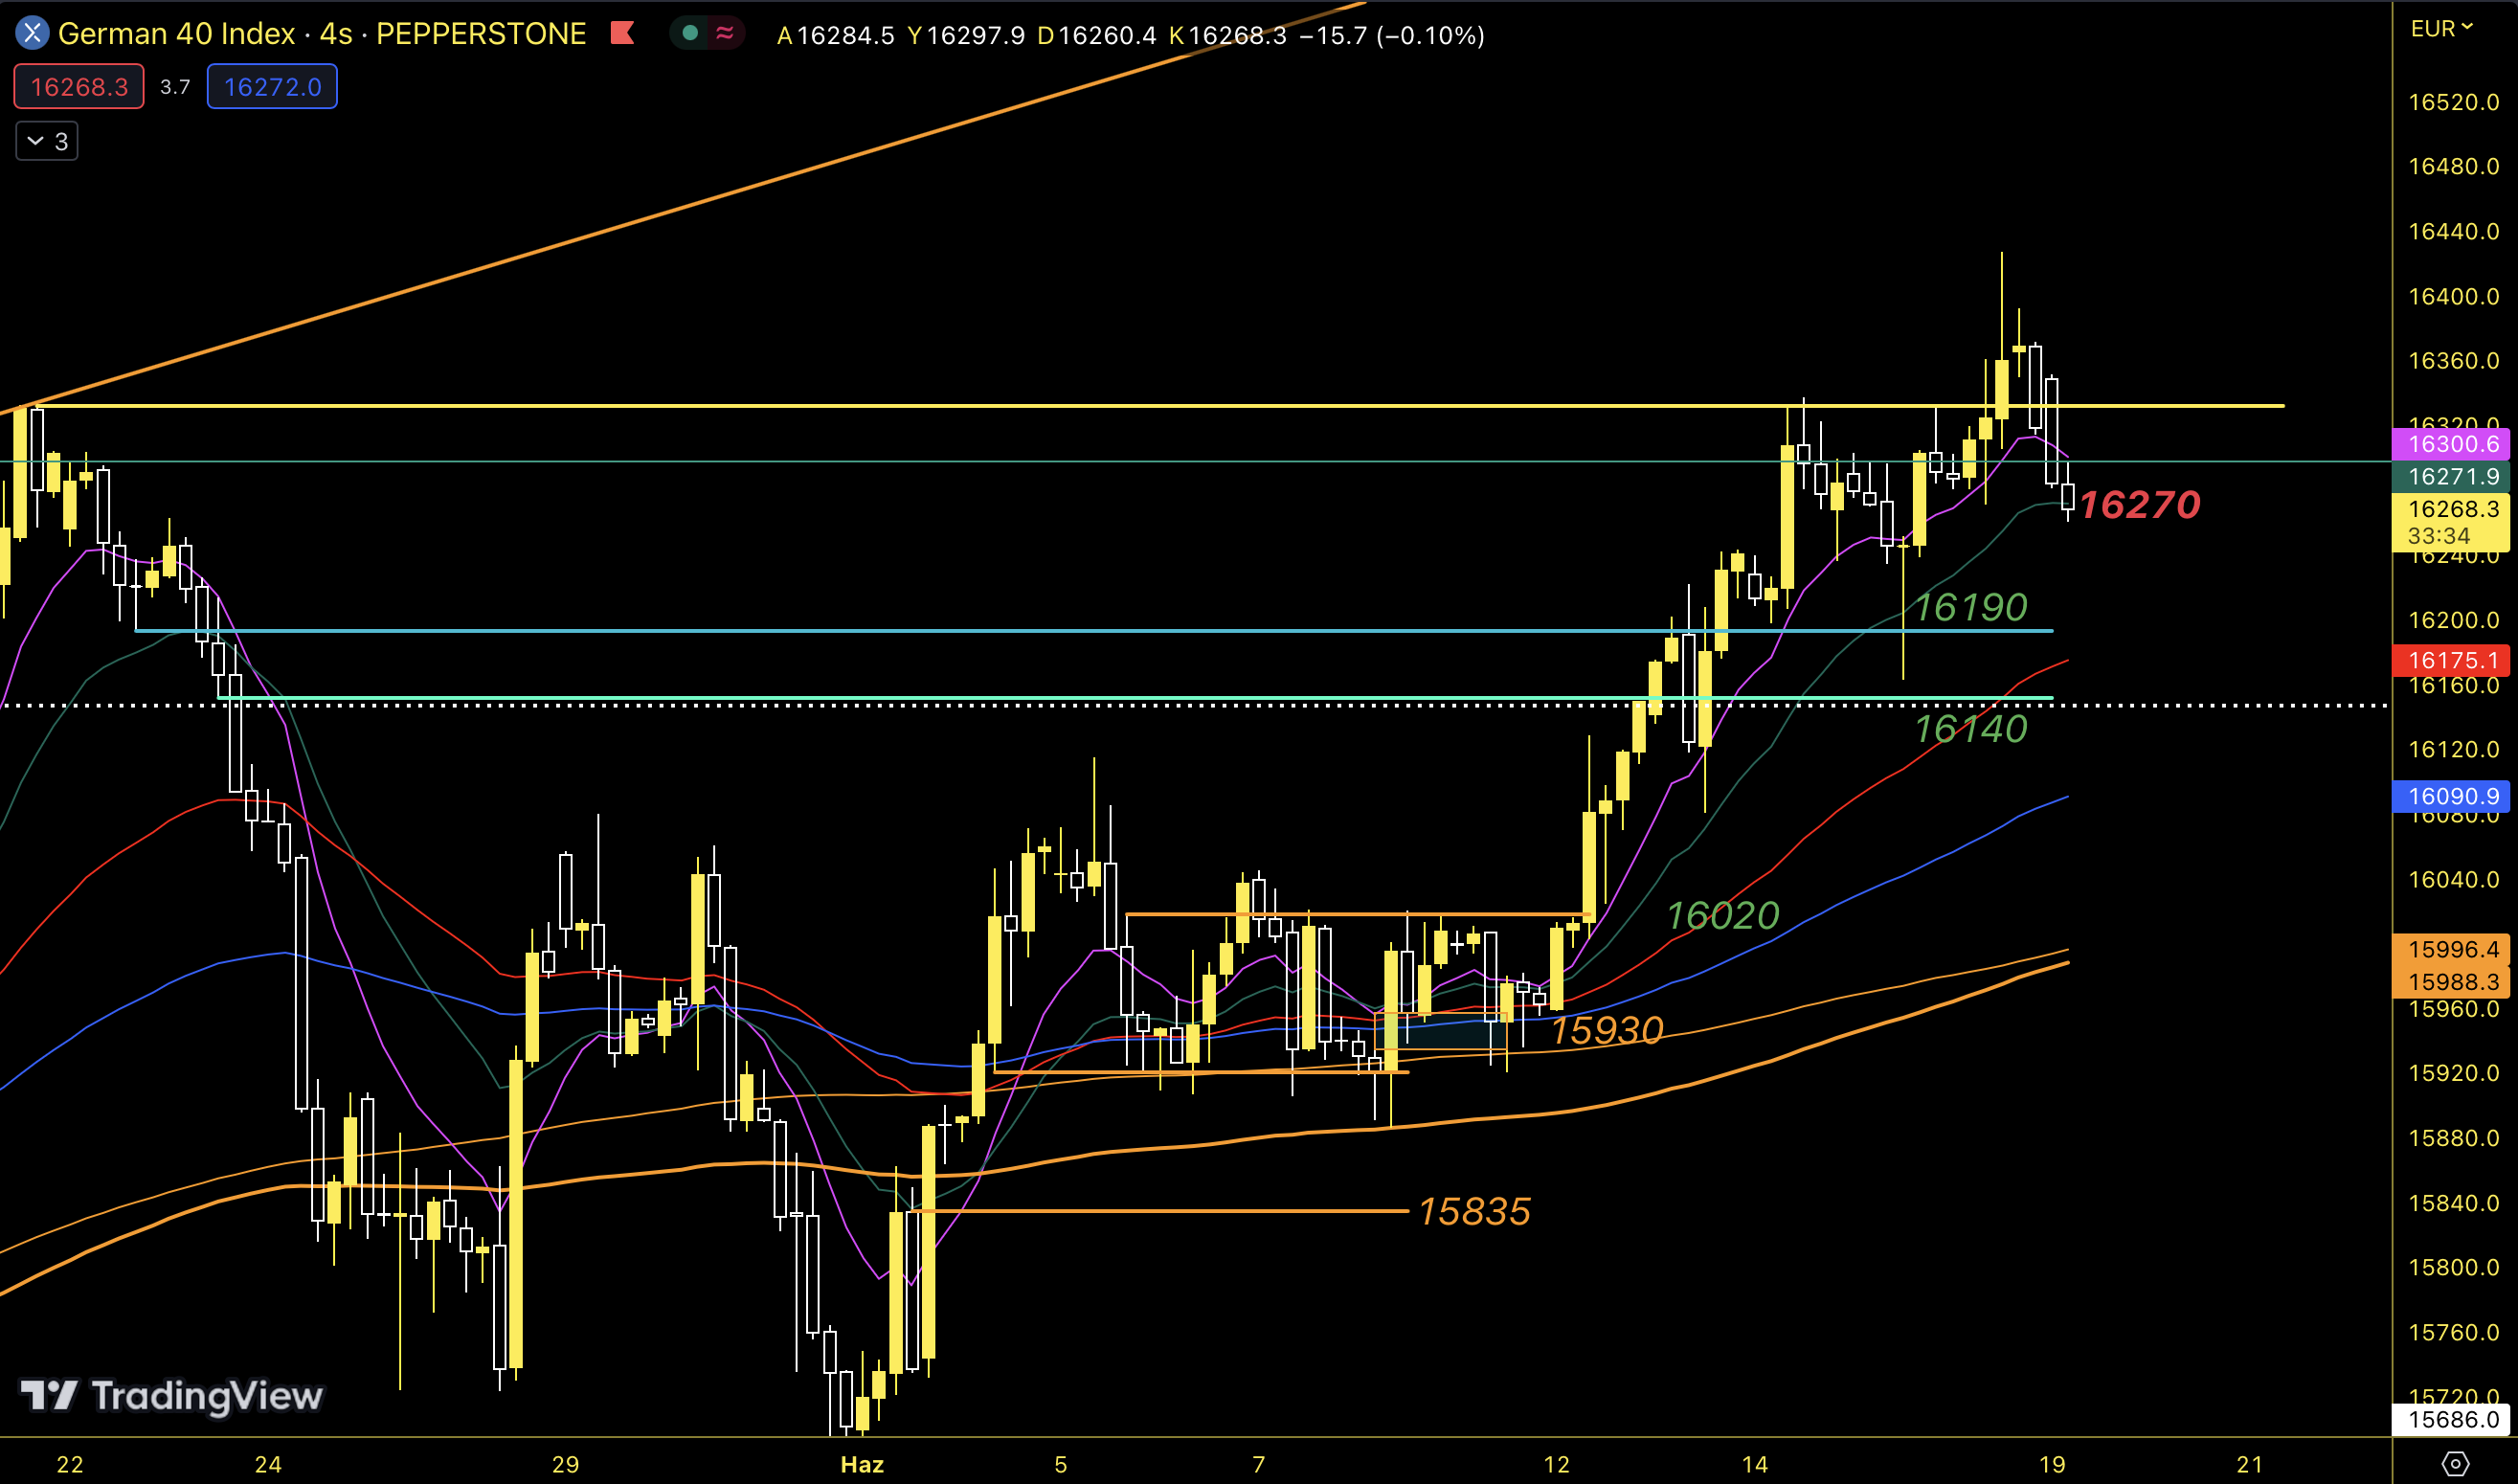Select the orange 15835 level text label
Viewport: 2518px width, 1484px height.
[x=1474, y=1212]
